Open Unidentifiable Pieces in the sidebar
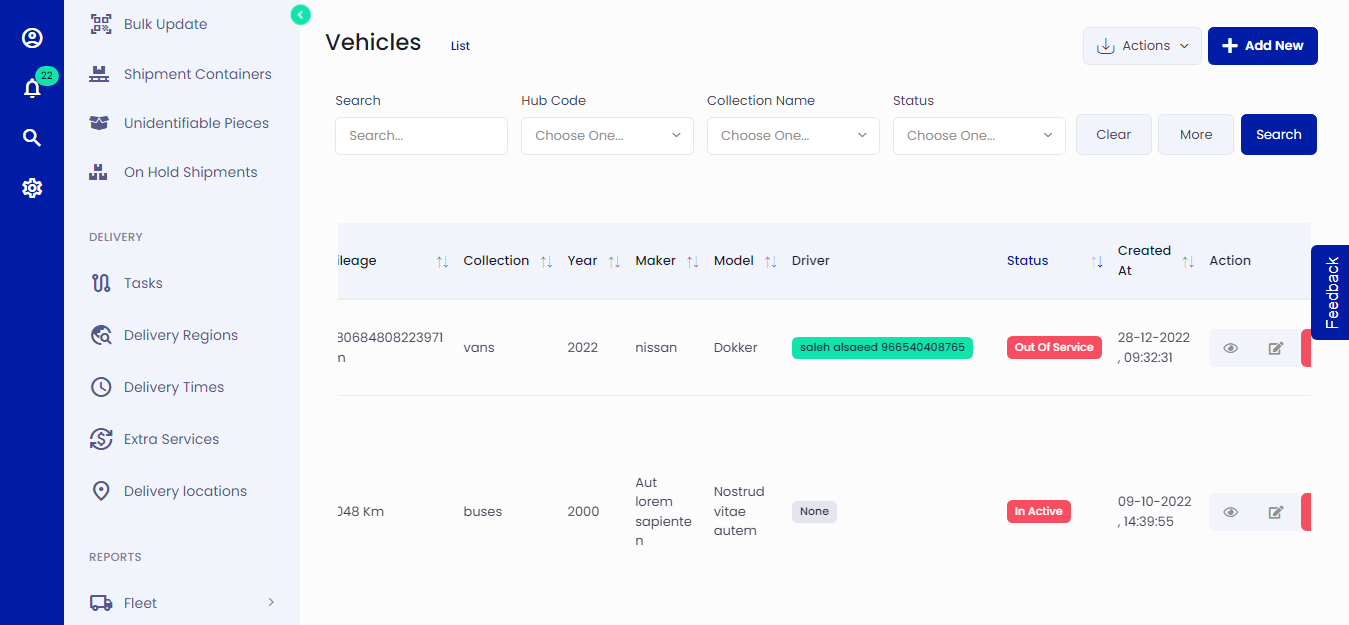 [195, 122]
